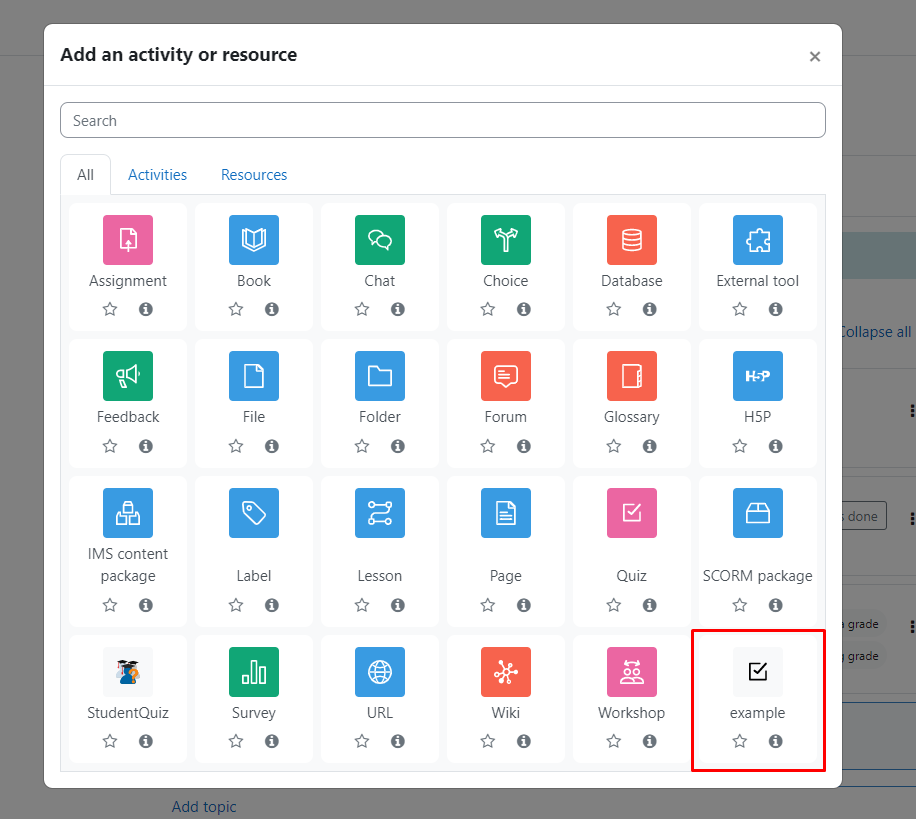Viewport: 916px width, 819px height.
Task: Choose the IMS content package icon
Action: coord(128,513)
